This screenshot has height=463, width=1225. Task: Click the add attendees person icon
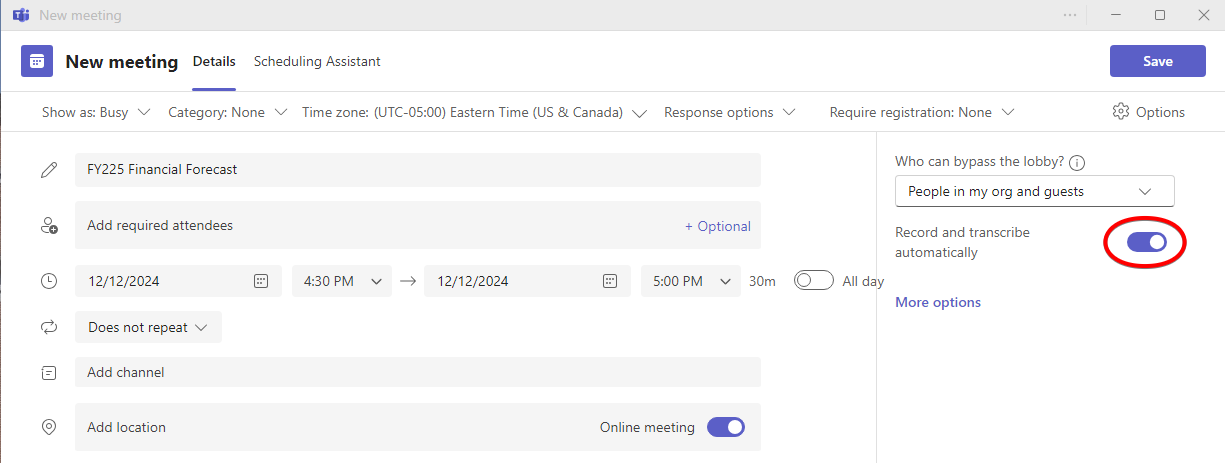point(49,226)
